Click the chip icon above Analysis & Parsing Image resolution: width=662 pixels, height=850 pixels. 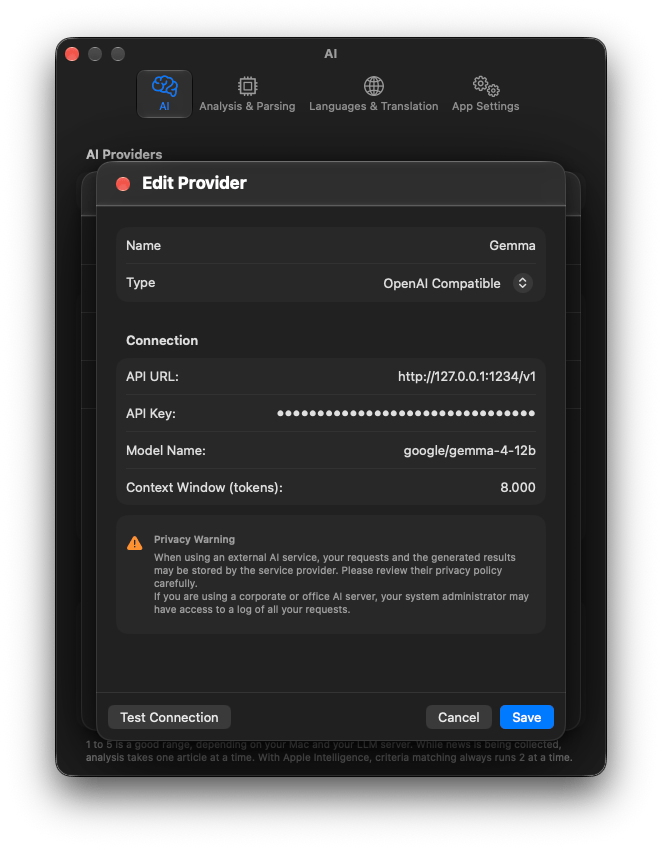[247, 86]
